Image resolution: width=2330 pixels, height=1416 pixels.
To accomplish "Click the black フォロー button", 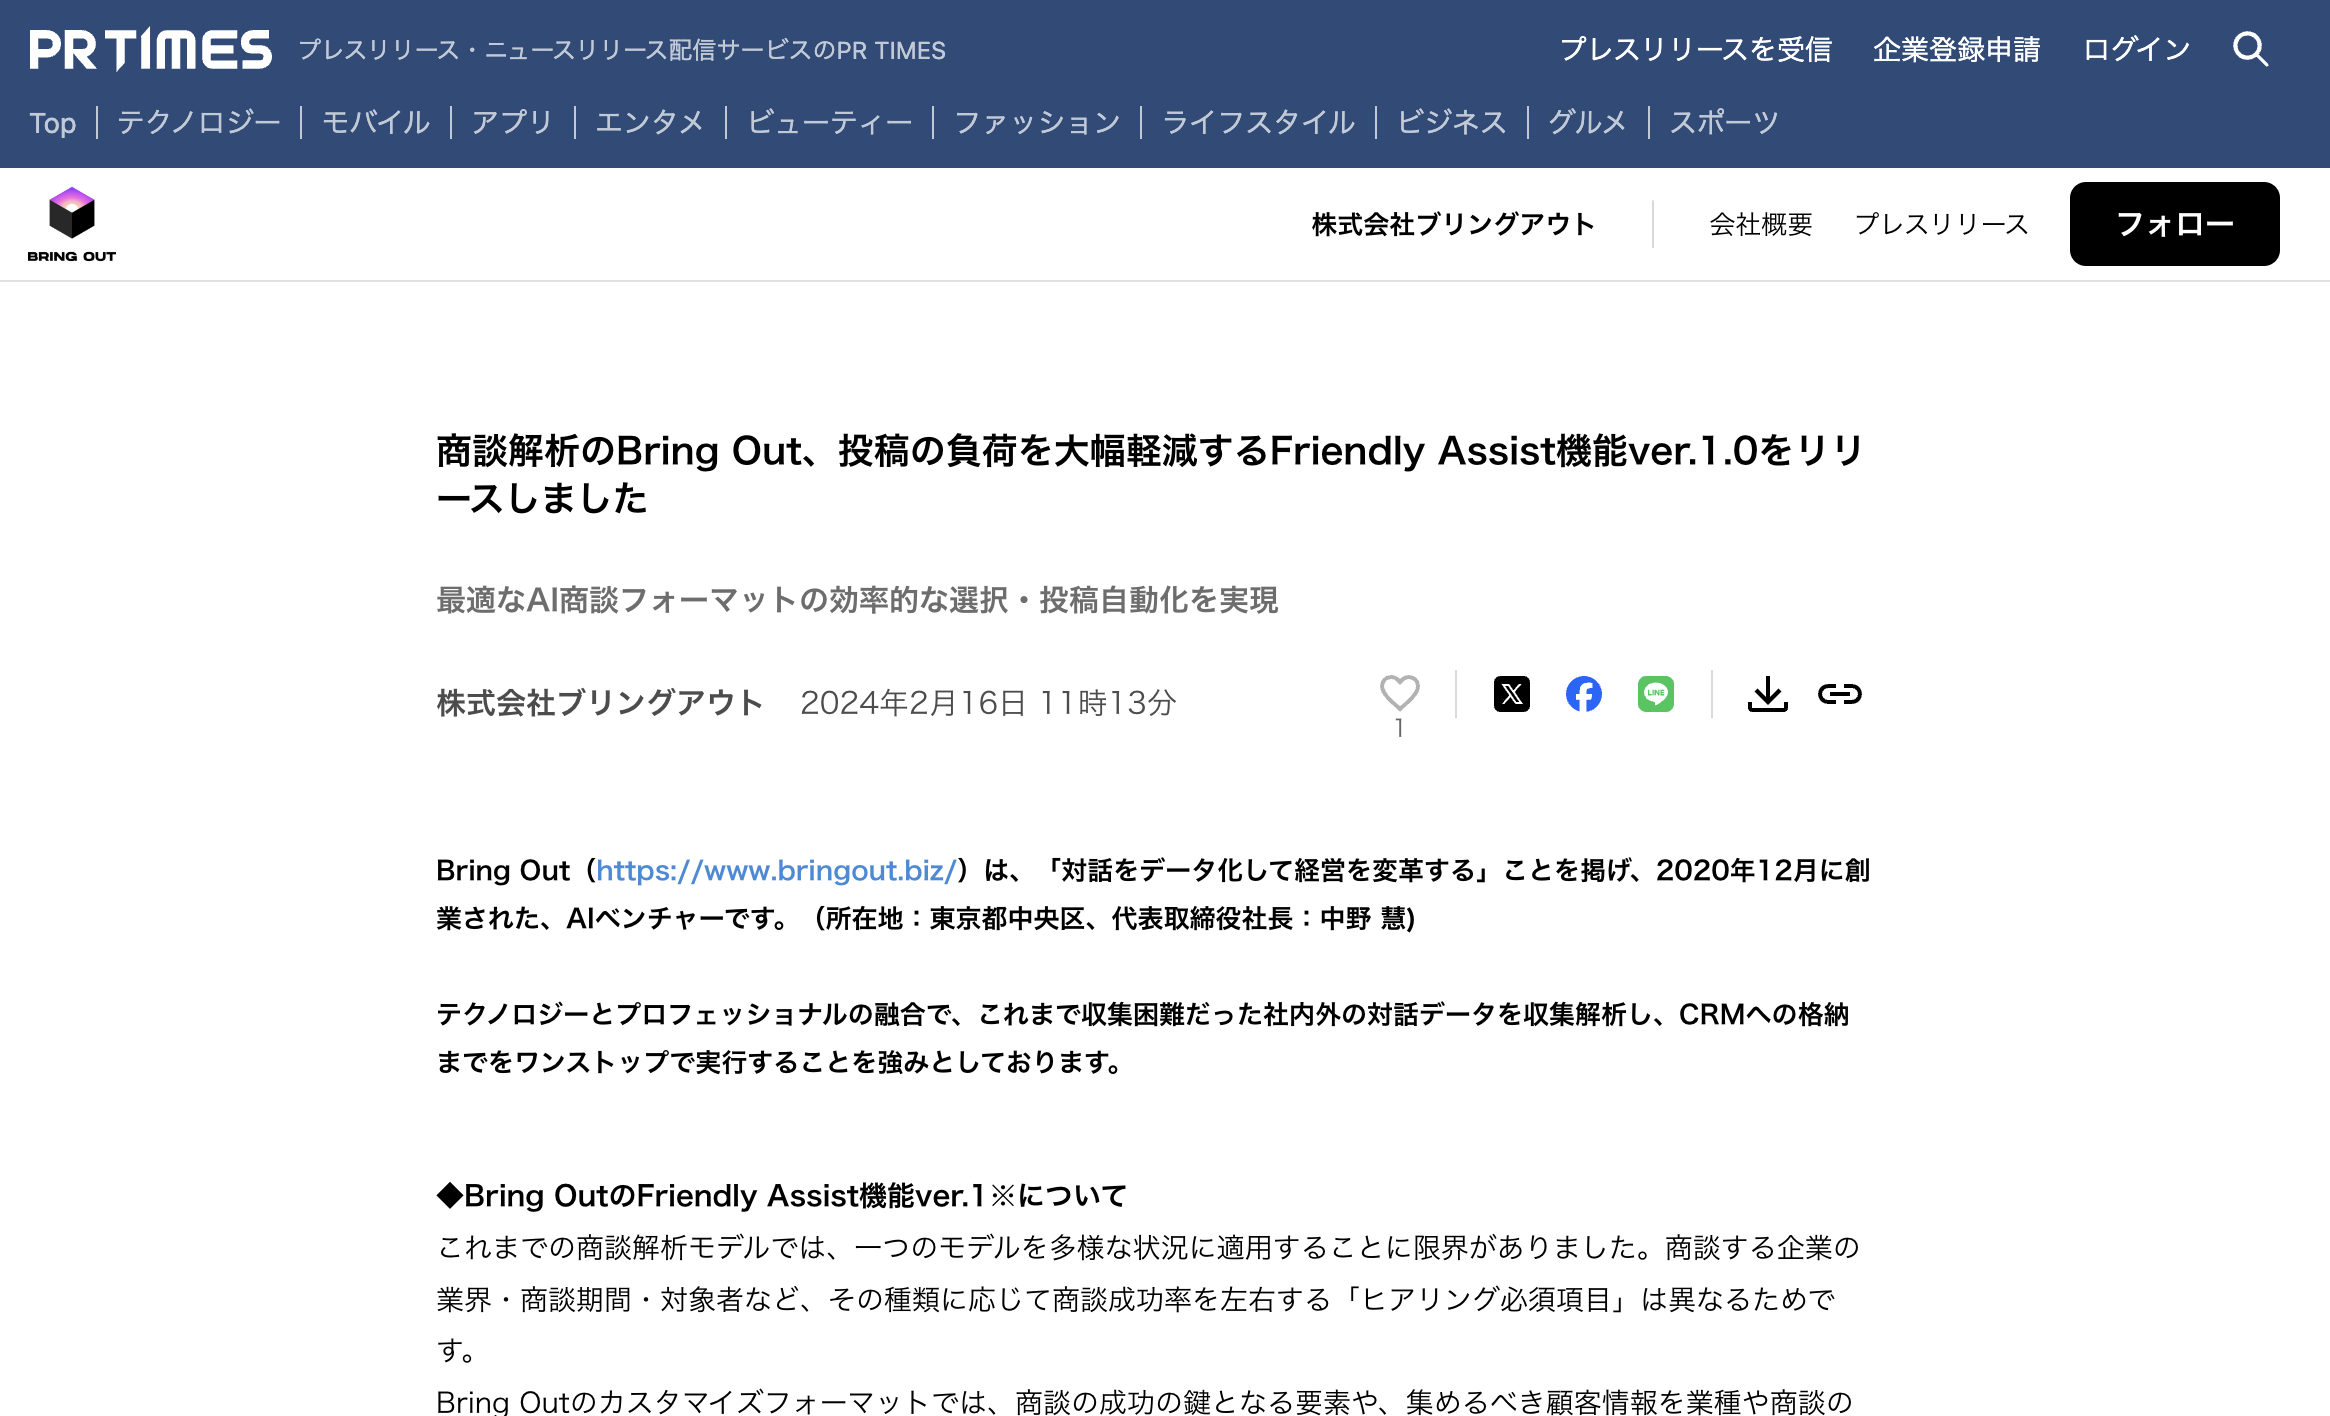I will click(2174, 224).
